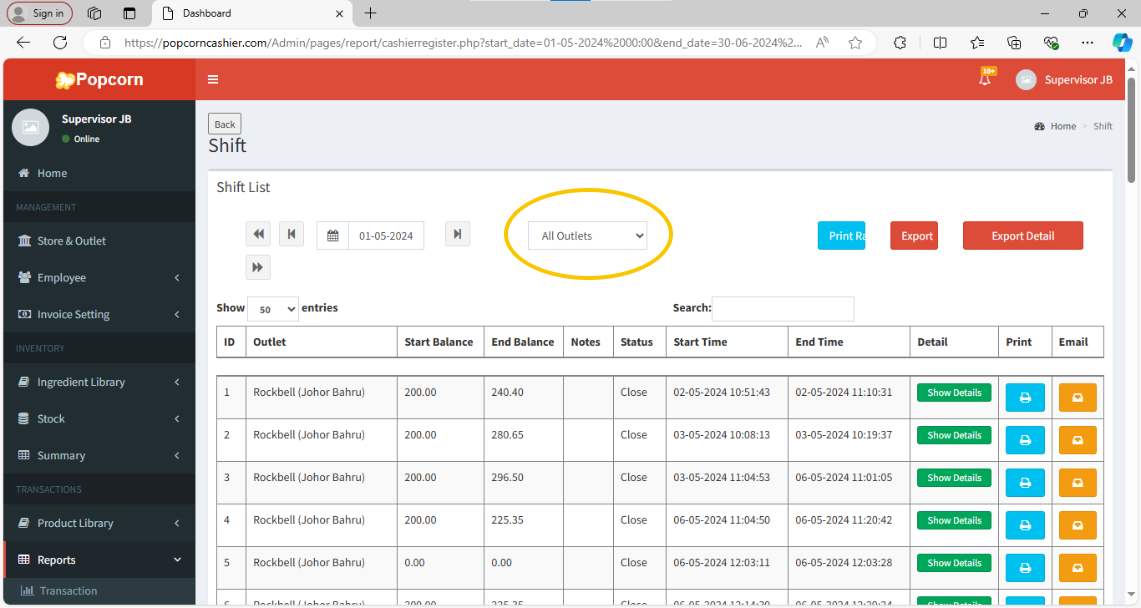Click the Back button
This screenshot has width=1141, height=608.
tap(225, 124)
